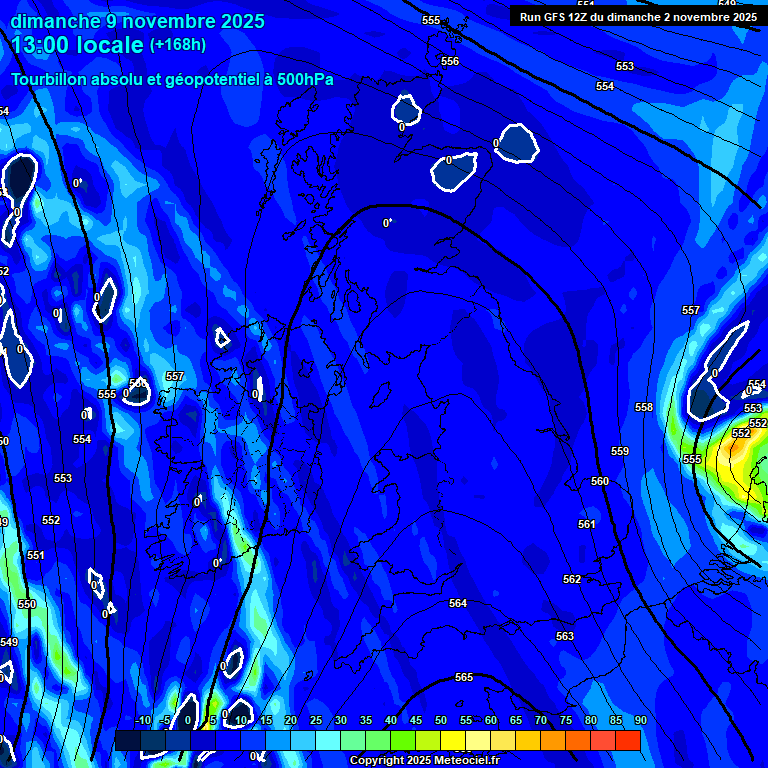Click the '25' legend scale label
Image resolution: width=768 pixels, height=768 pixels.
click(316, 720)
